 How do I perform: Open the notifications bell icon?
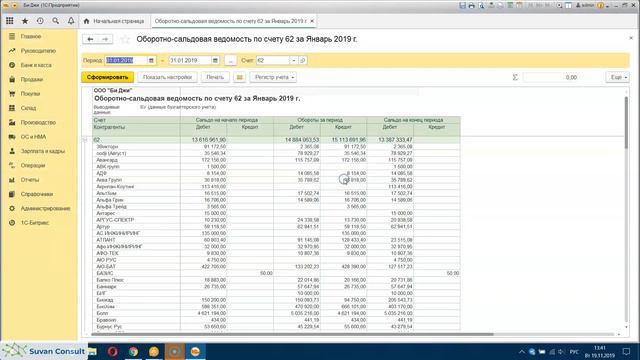click(x=71, y=21)
